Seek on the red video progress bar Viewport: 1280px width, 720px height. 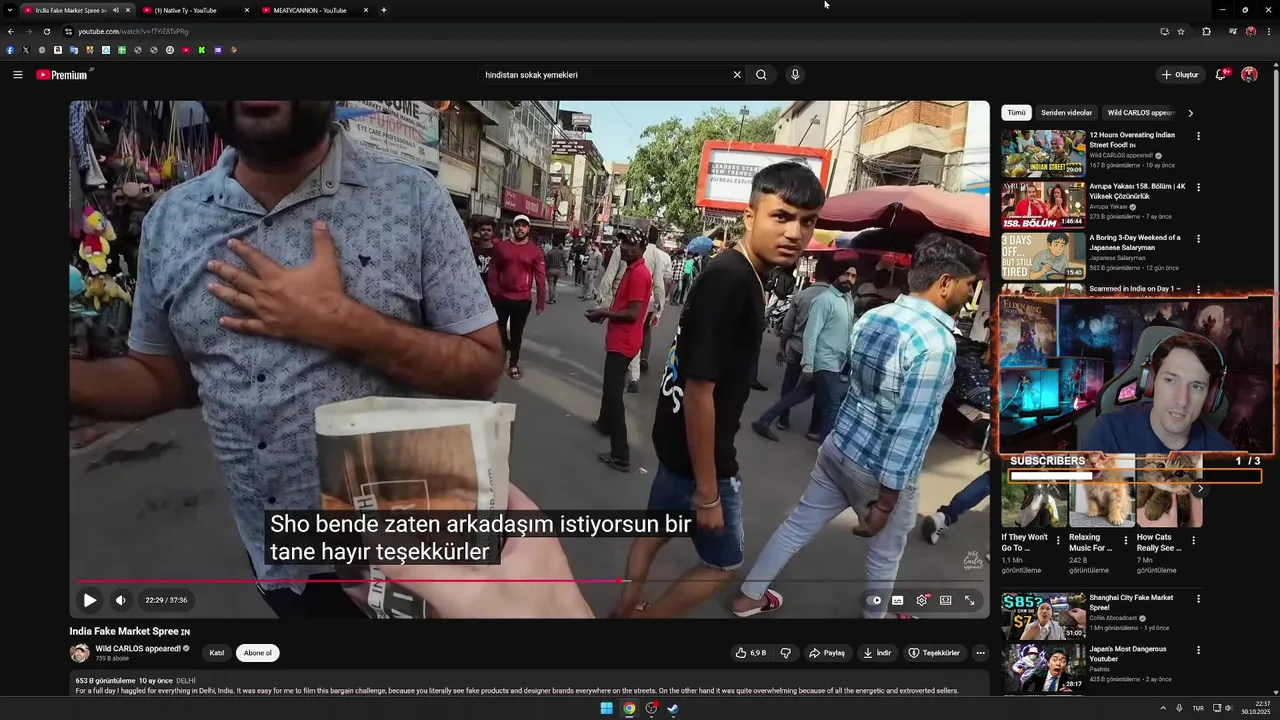(x=530, y=581)
